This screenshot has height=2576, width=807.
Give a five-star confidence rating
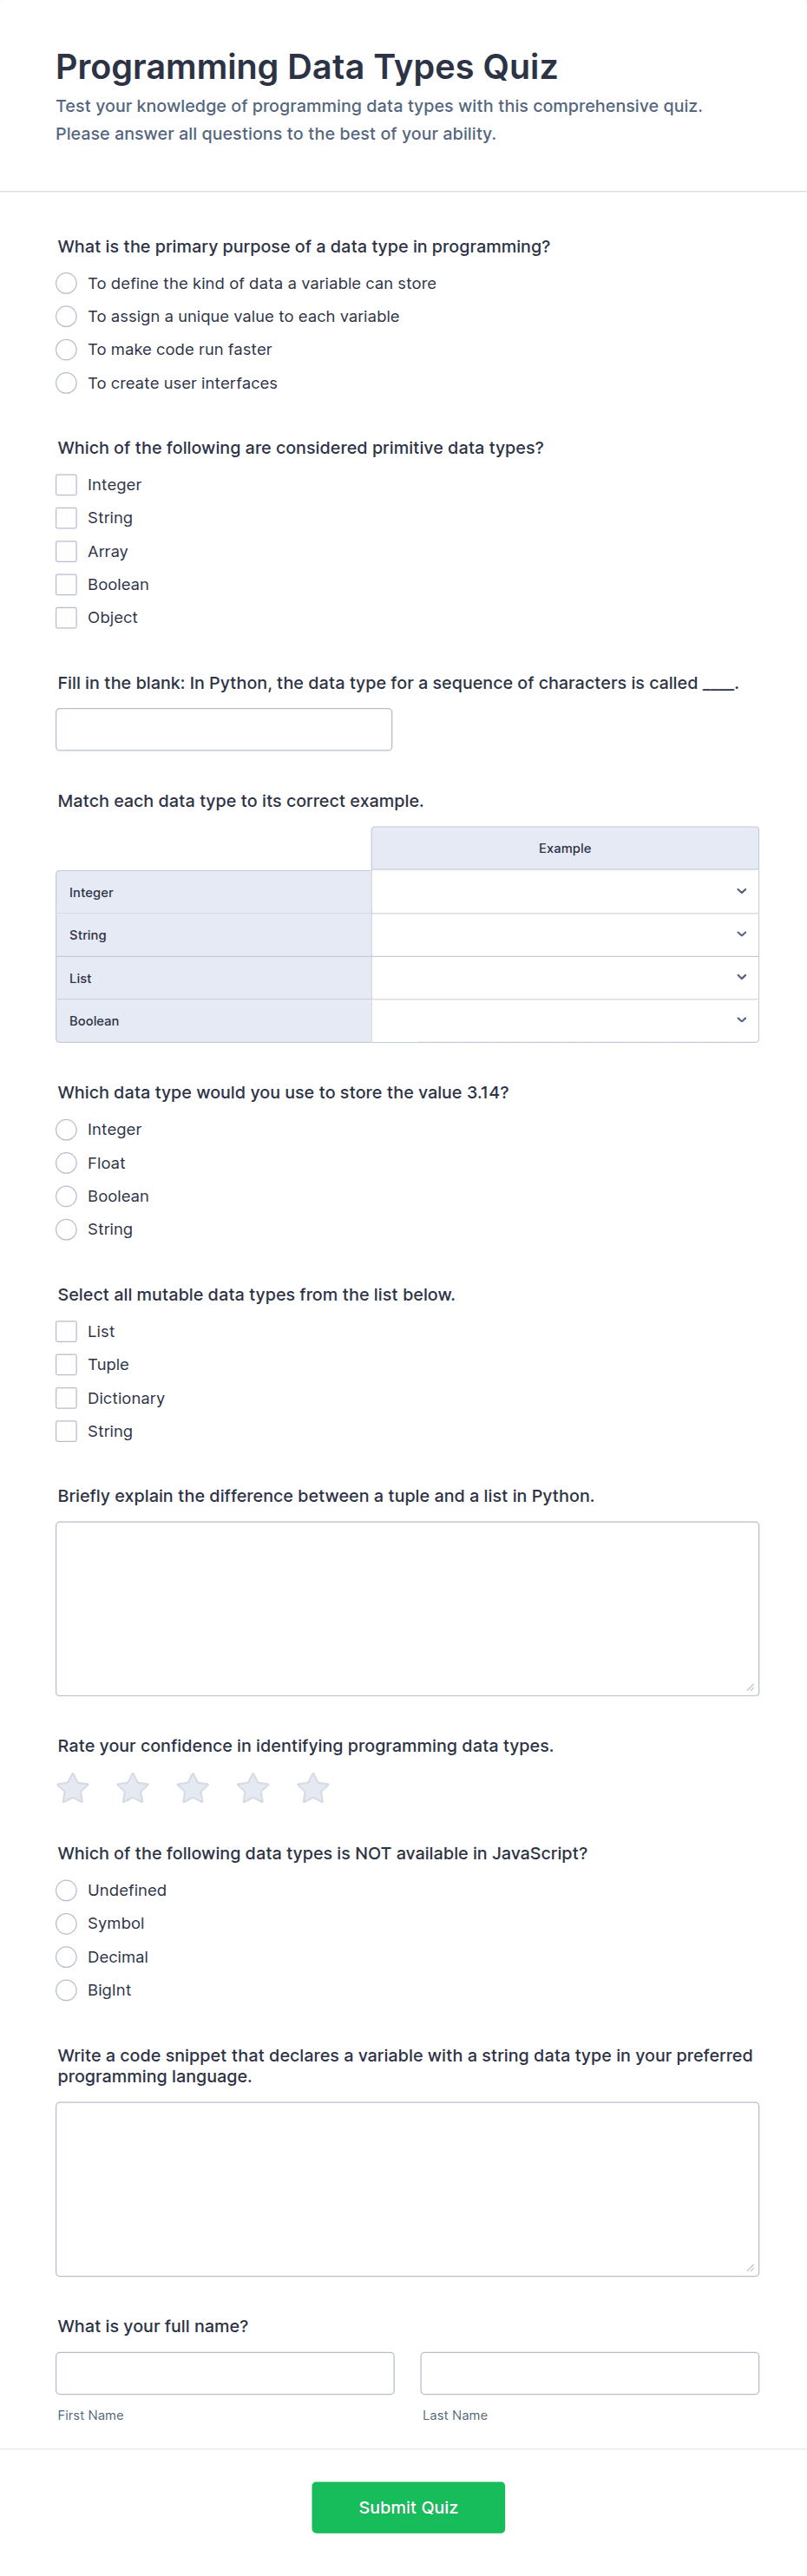(312, 1788)
